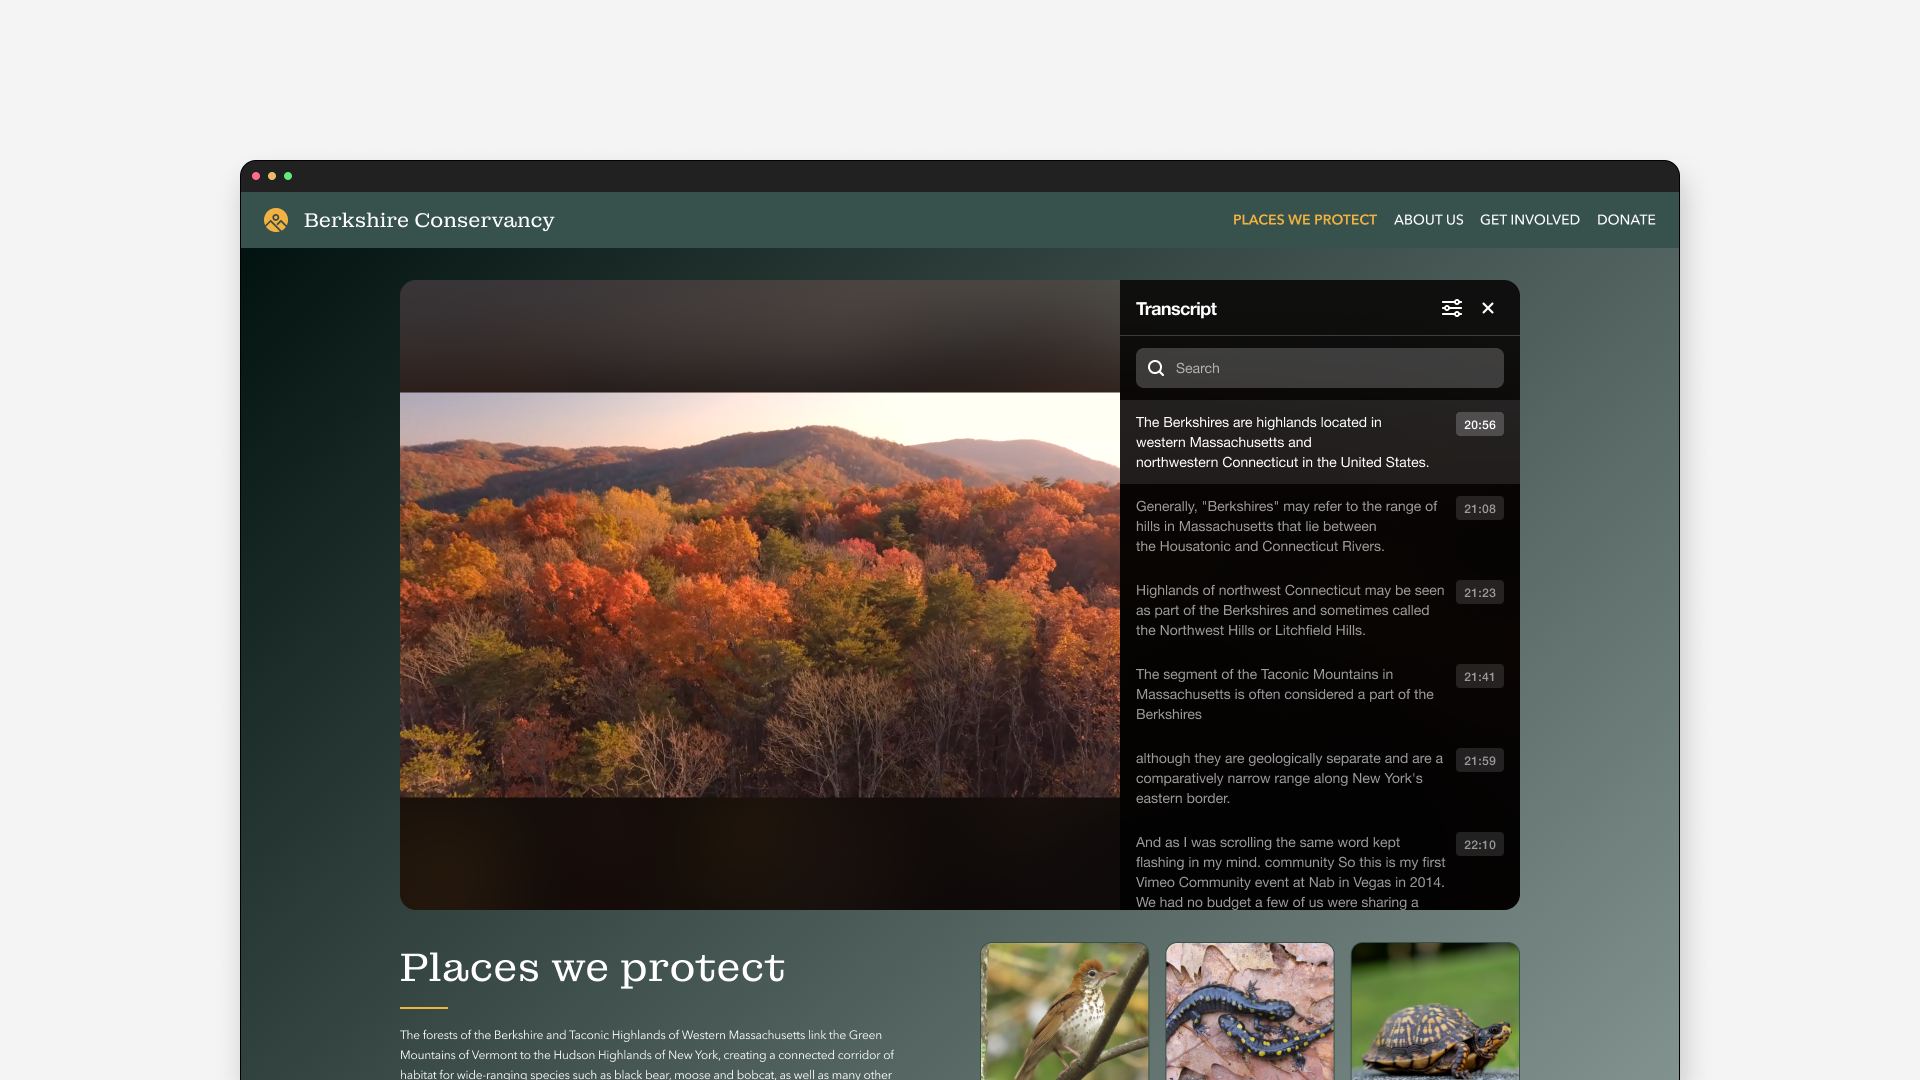Screen dimensions: 1920x1080
Task: Click the Donate link
Action: tap(1625, 220)
